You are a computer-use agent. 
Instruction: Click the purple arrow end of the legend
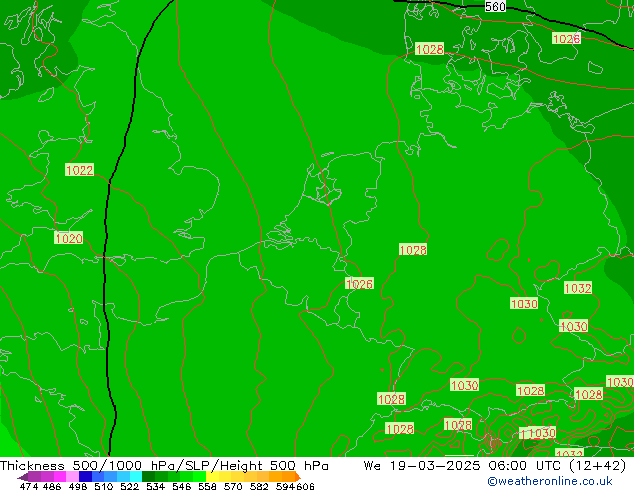[23, 477]
